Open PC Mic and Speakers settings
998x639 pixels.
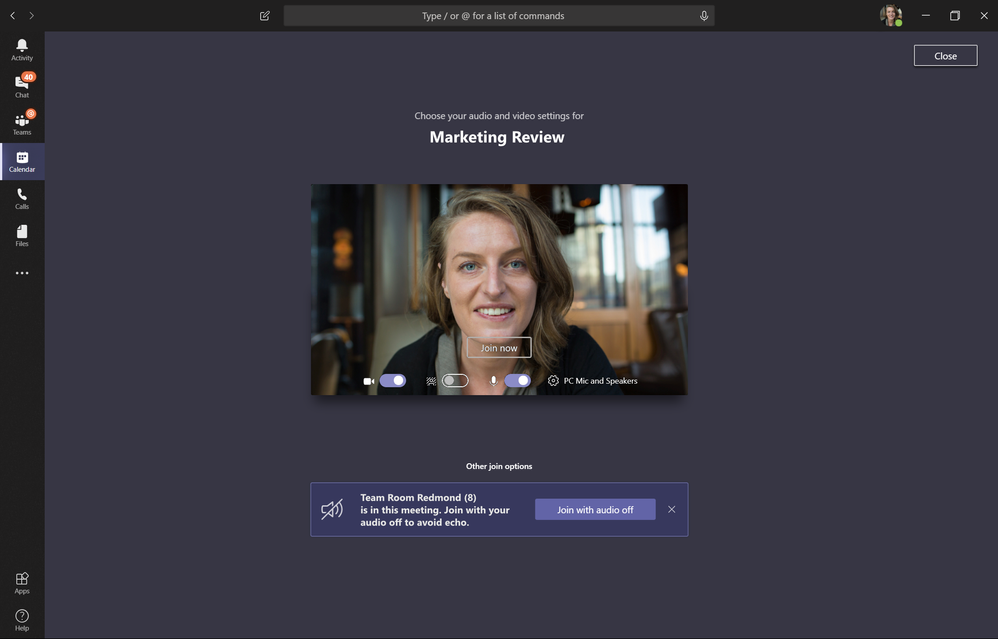click(600, 381)
